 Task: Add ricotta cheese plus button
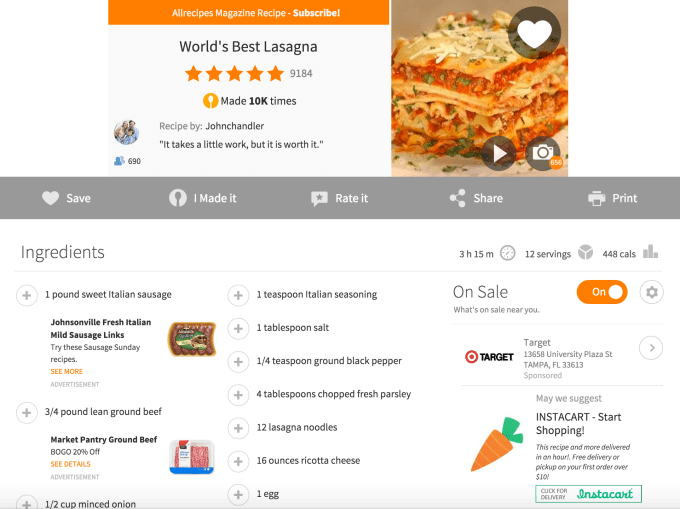238,461
